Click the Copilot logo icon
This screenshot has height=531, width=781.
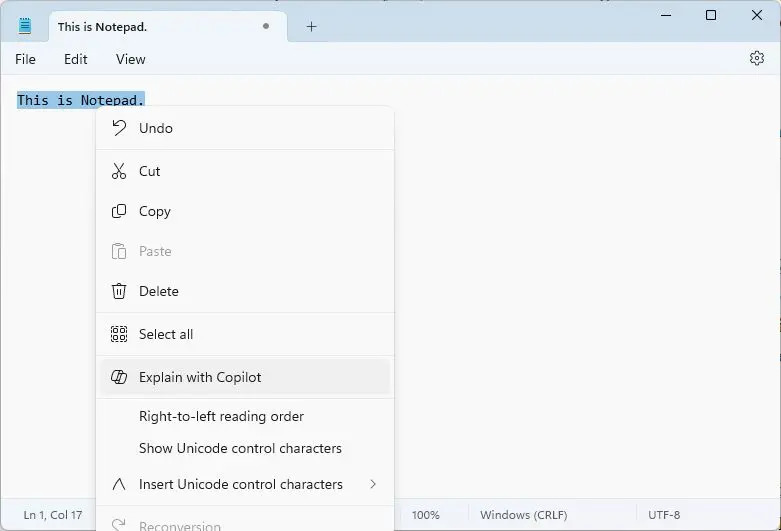(119, 377)
